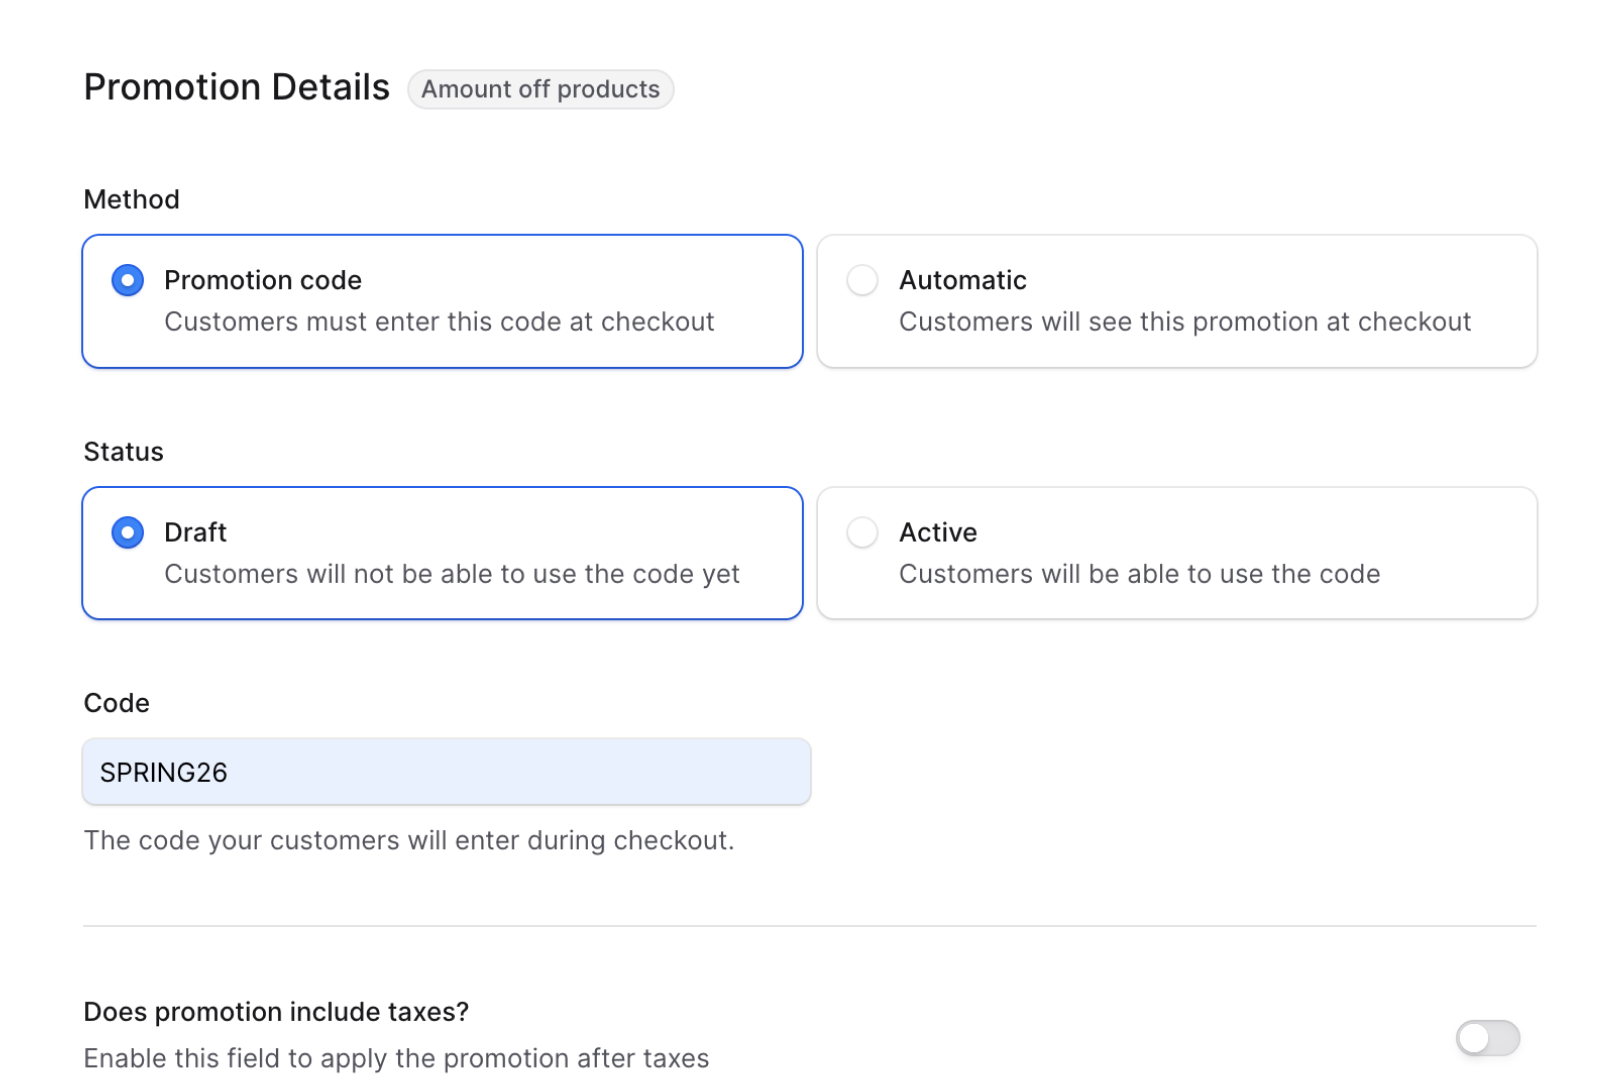Select the Promotion code radio button
The height and width of the screenshot is (1082, 1600).
click(x=127, y=281)
